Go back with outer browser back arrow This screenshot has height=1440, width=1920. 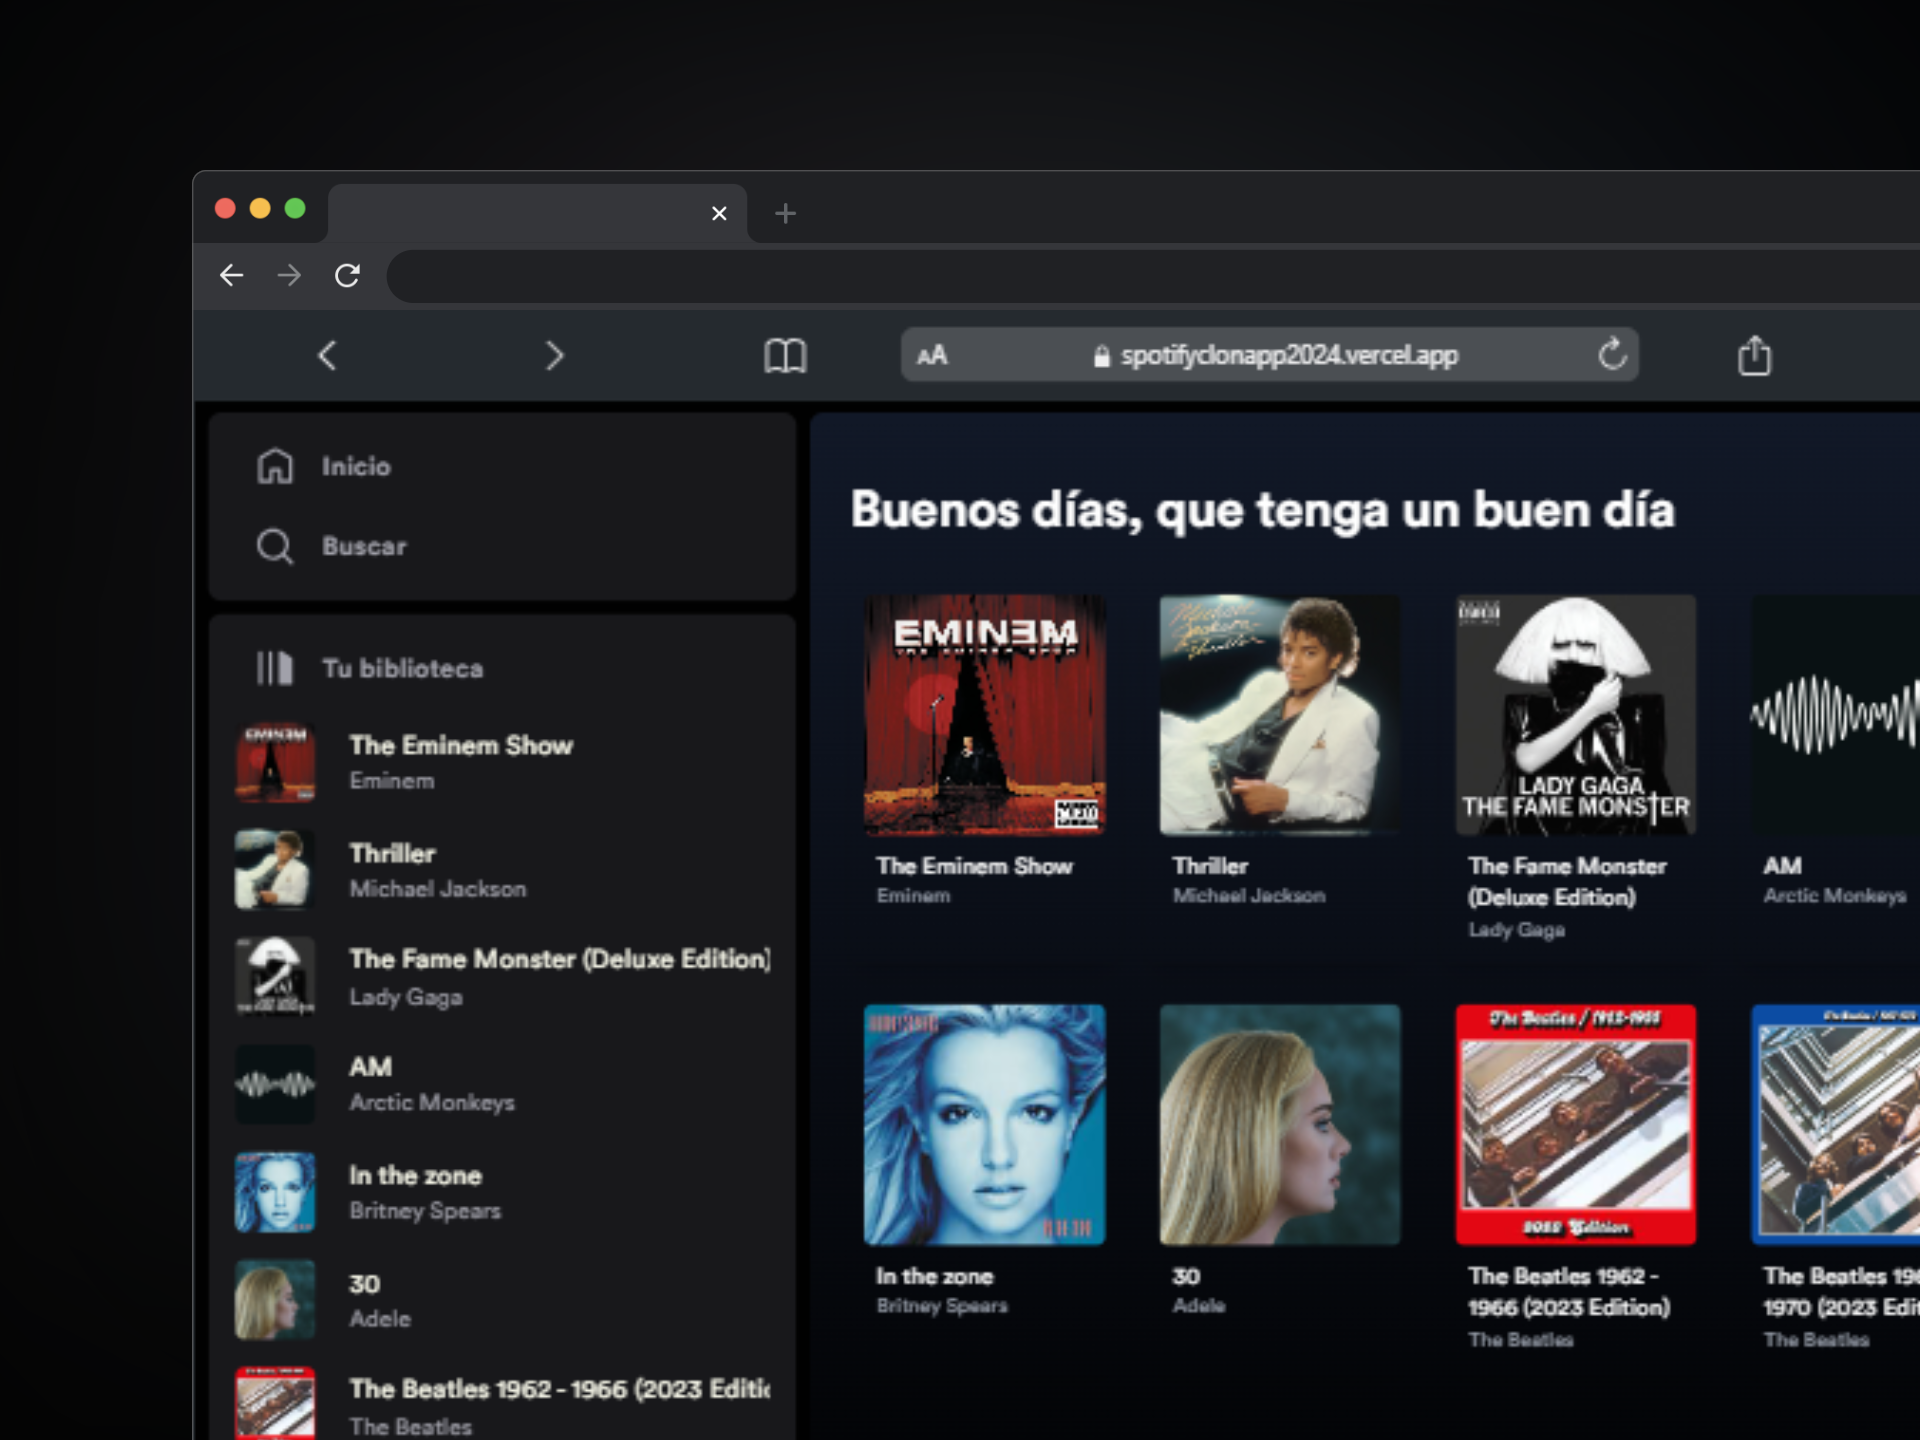click(x=232, y=275)
